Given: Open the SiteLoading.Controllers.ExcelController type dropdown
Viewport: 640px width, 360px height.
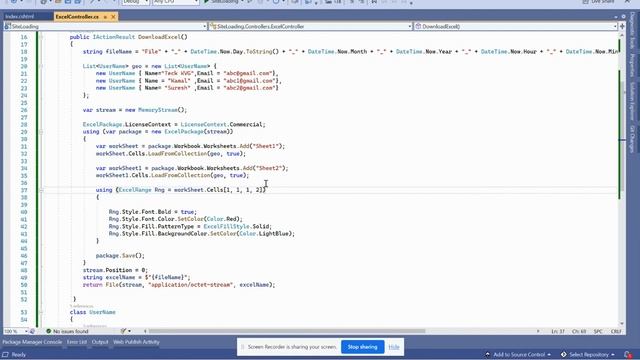Looking at the screenshot, I should coord(311,27).
